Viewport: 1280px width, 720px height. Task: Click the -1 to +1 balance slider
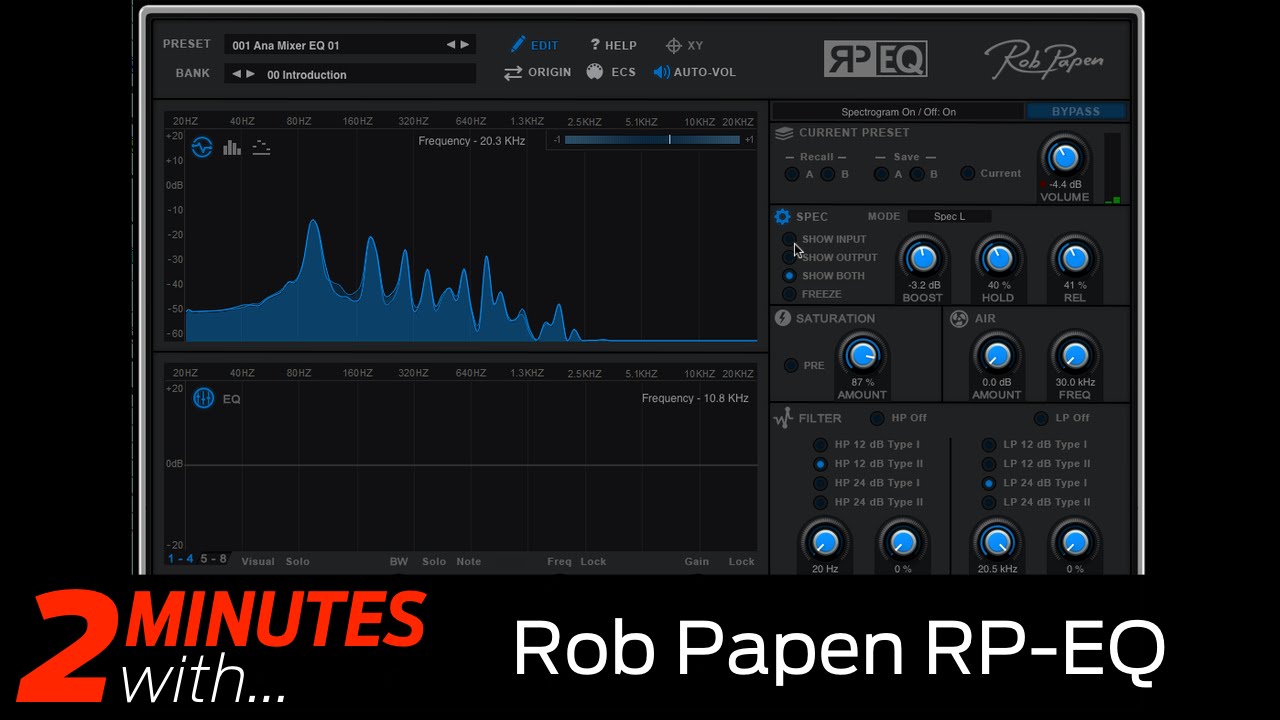coord(652,140)
